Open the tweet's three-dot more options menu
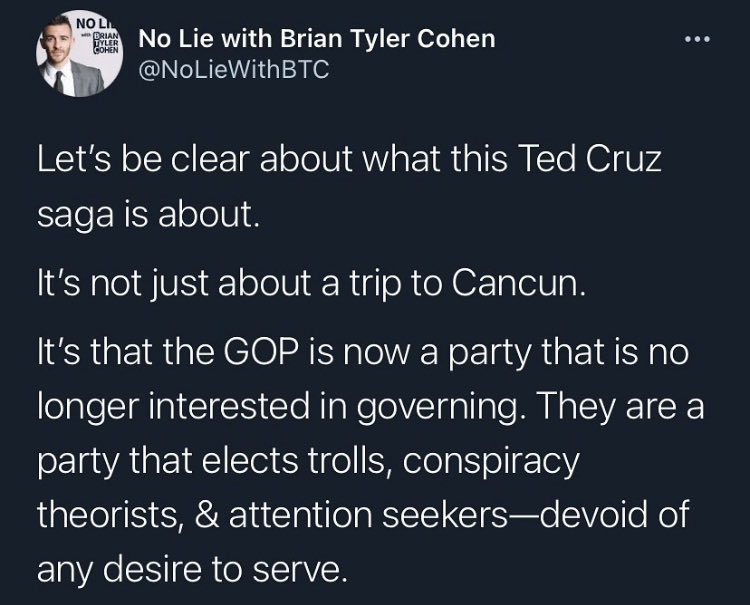The image size is (750, 605). coord(697,40)
